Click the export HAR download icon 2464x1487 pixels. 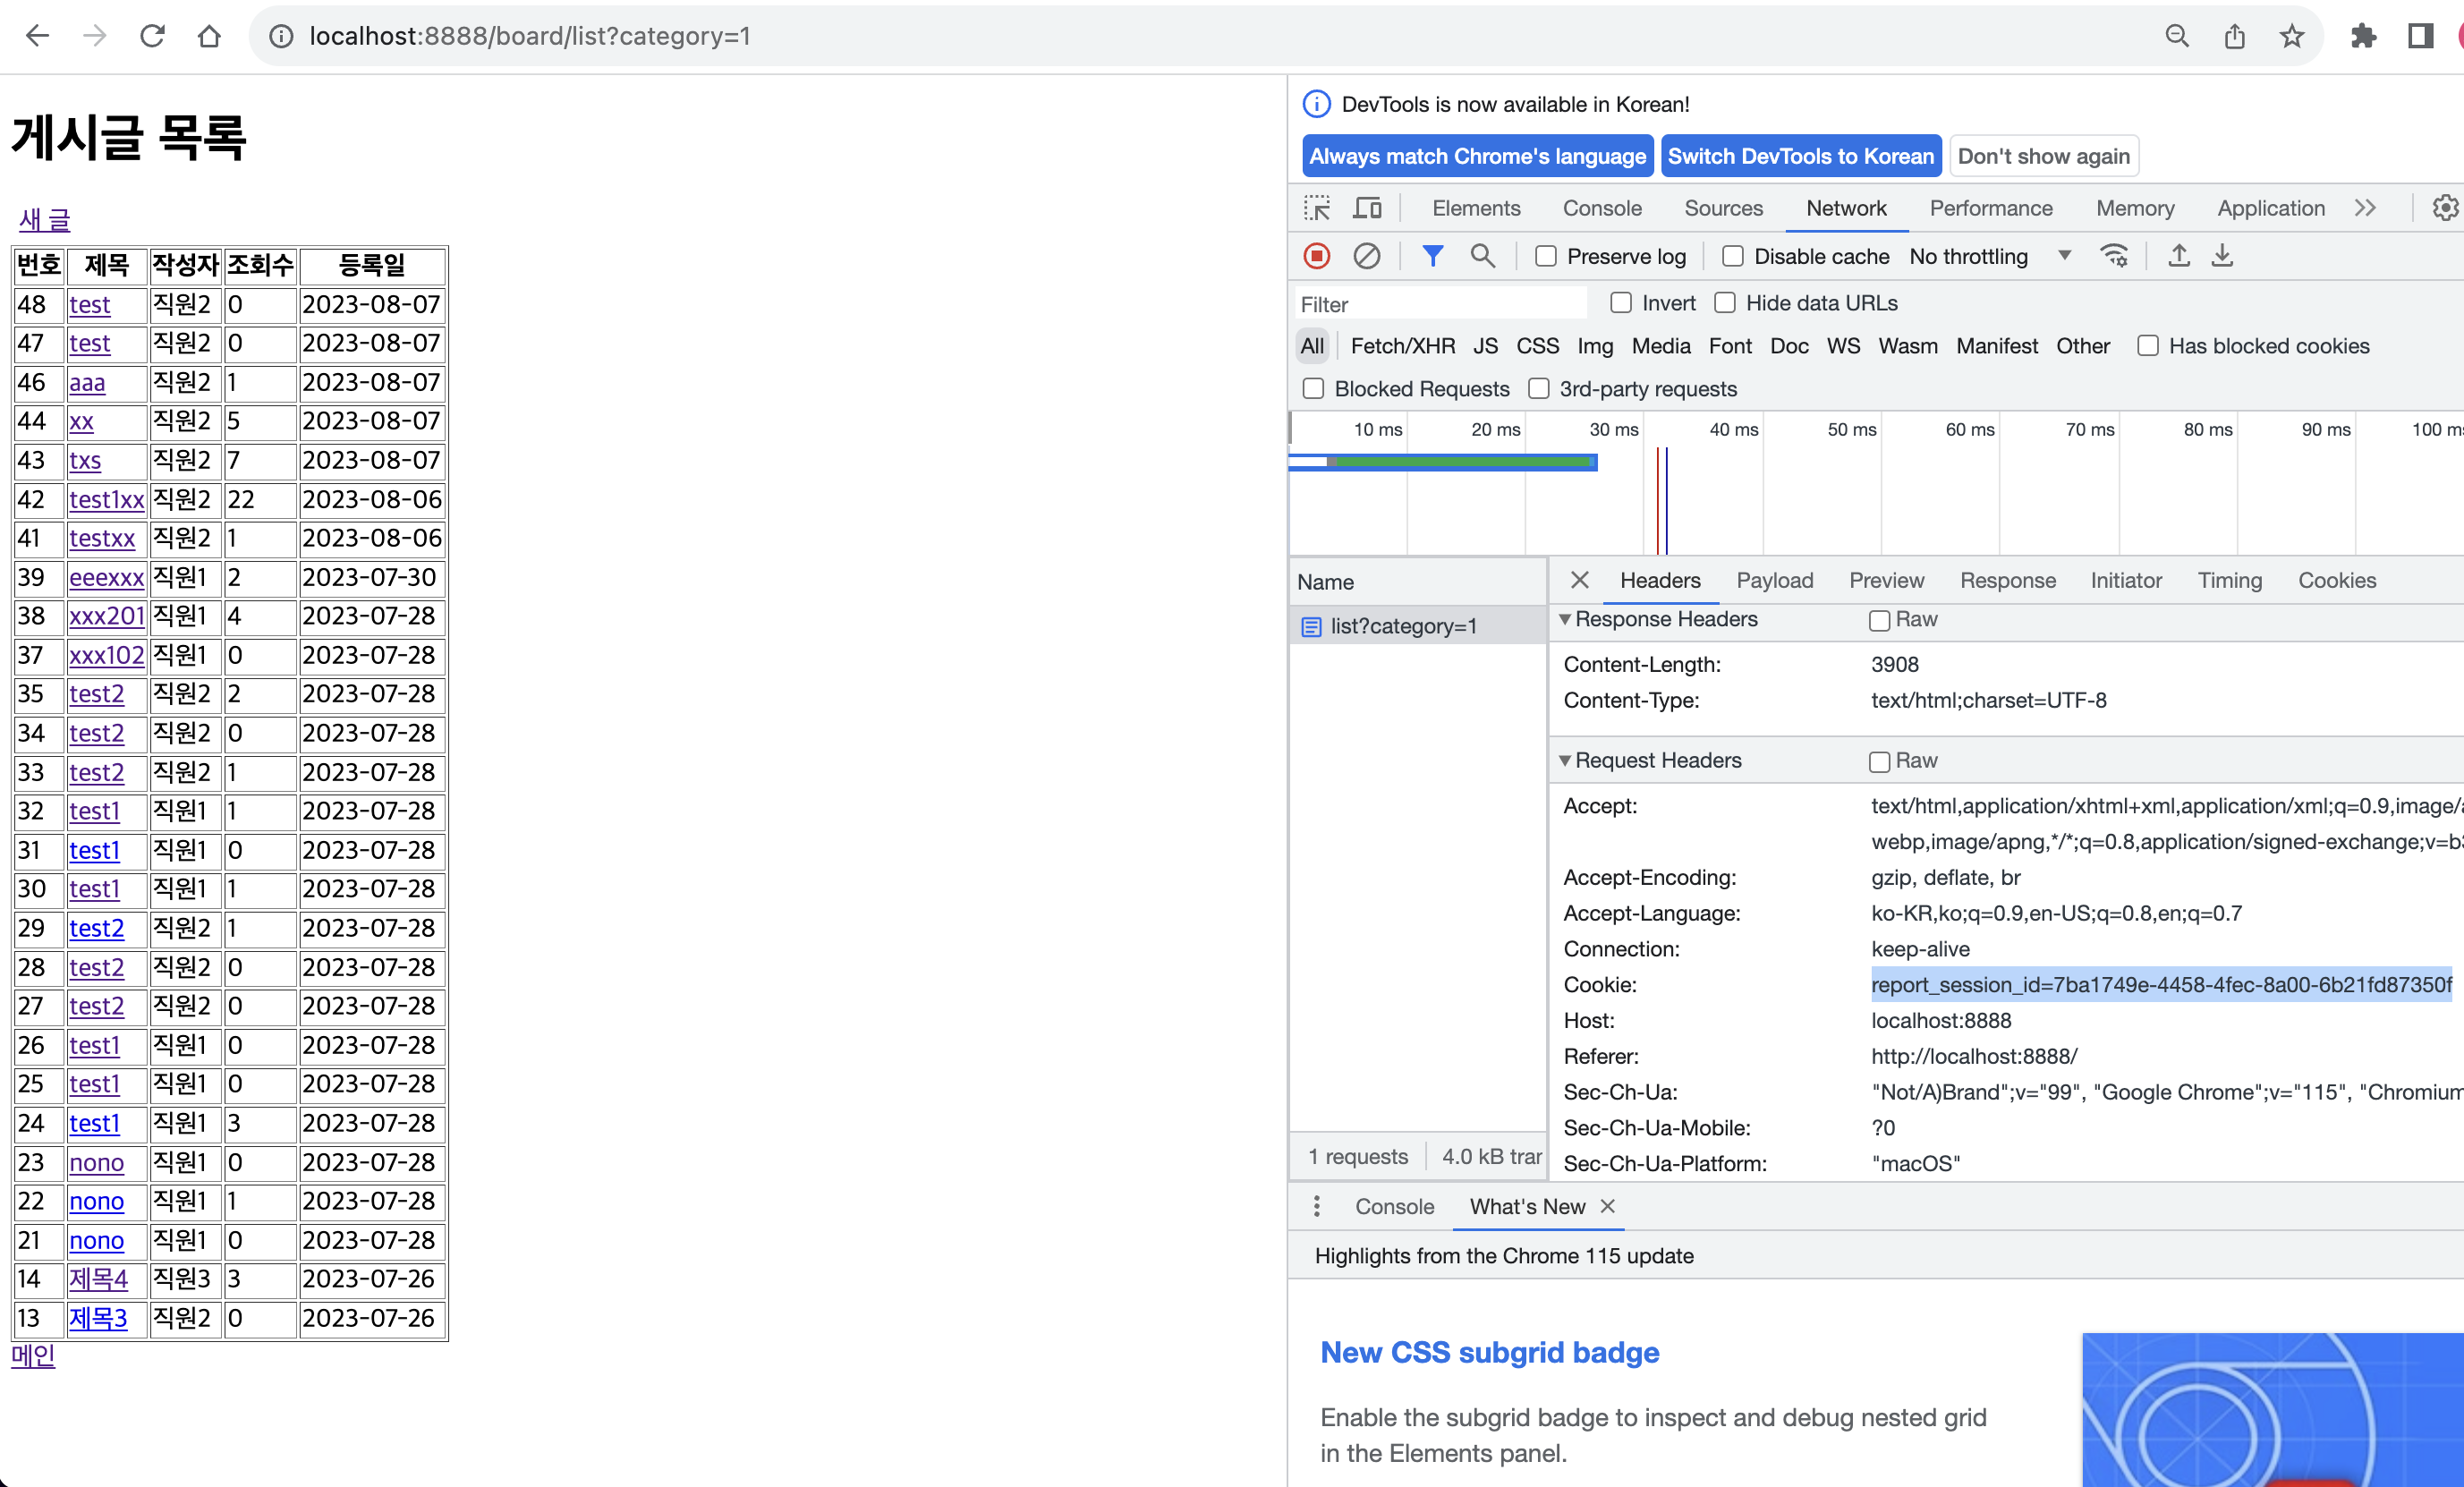[2221, 256]
